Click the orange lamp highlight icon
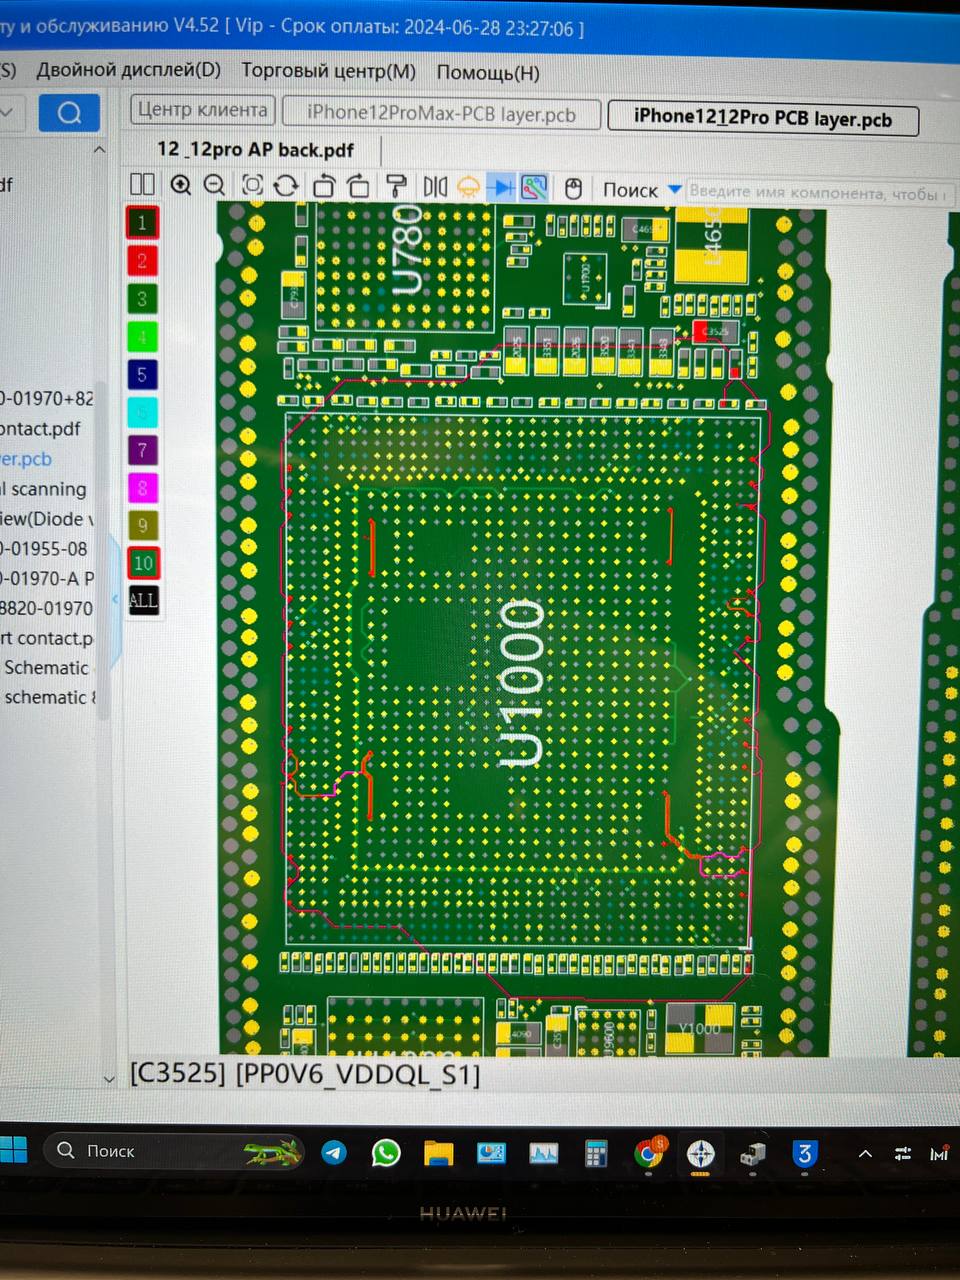This screenshot has height=1280, width=960. click(468, 188)
